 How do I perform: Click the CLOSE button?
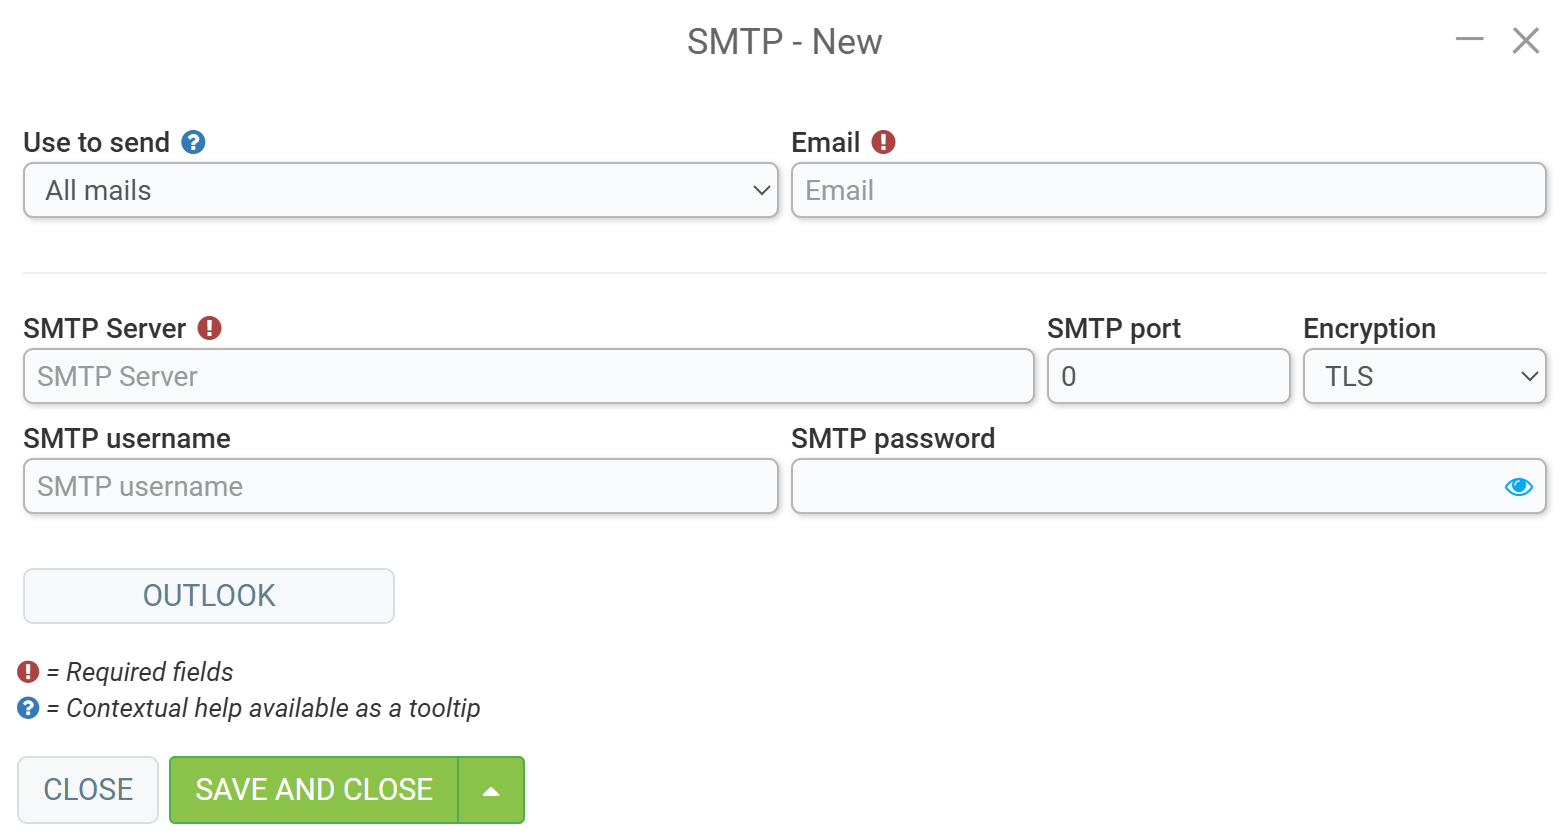88,790
